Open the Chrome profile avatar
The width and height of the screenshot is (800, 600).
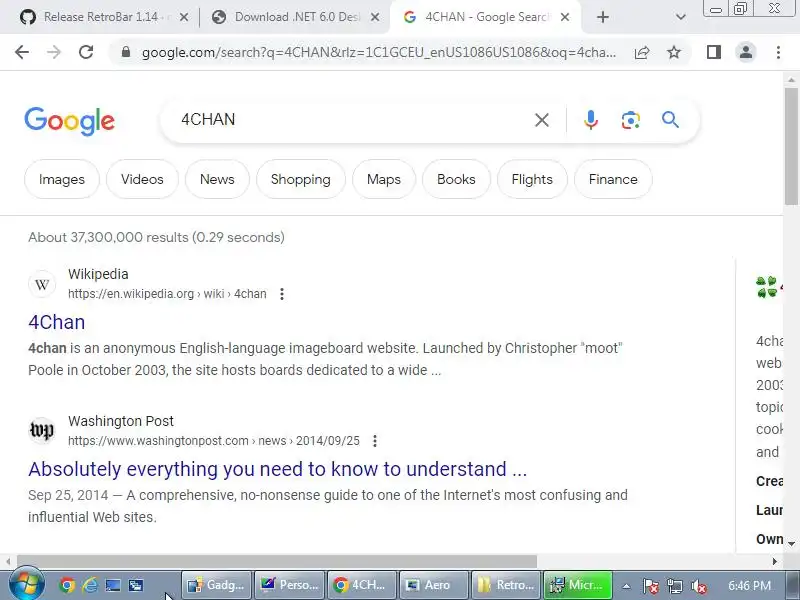click(x=746, y=52)
